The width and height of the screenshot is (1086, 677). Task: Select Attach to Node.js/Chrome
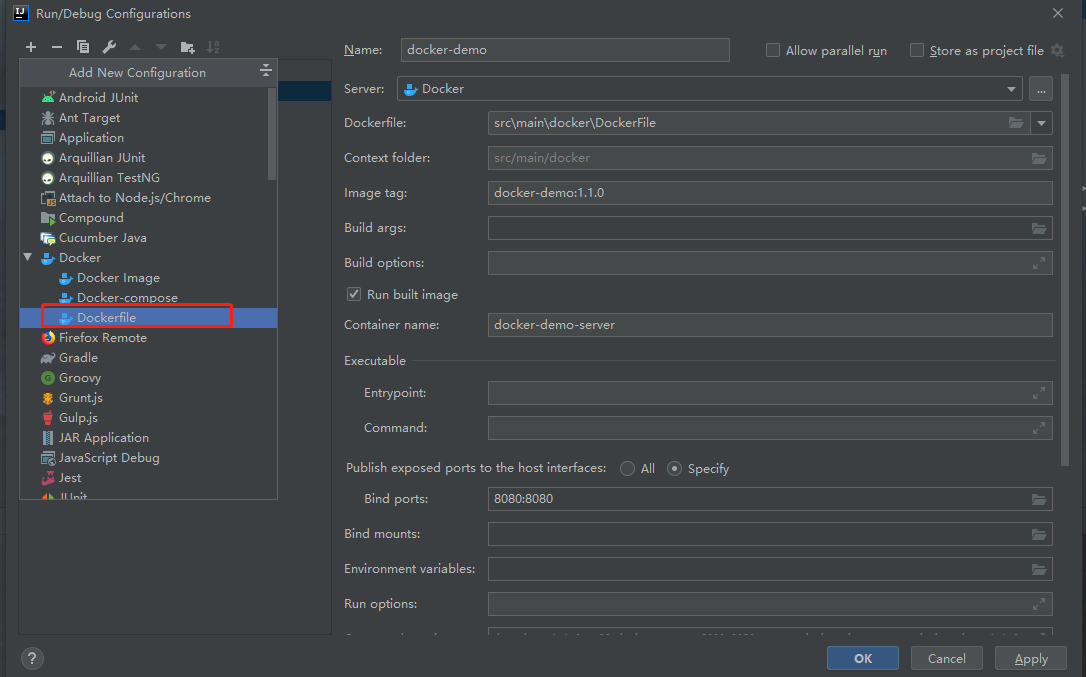point(126,197)
